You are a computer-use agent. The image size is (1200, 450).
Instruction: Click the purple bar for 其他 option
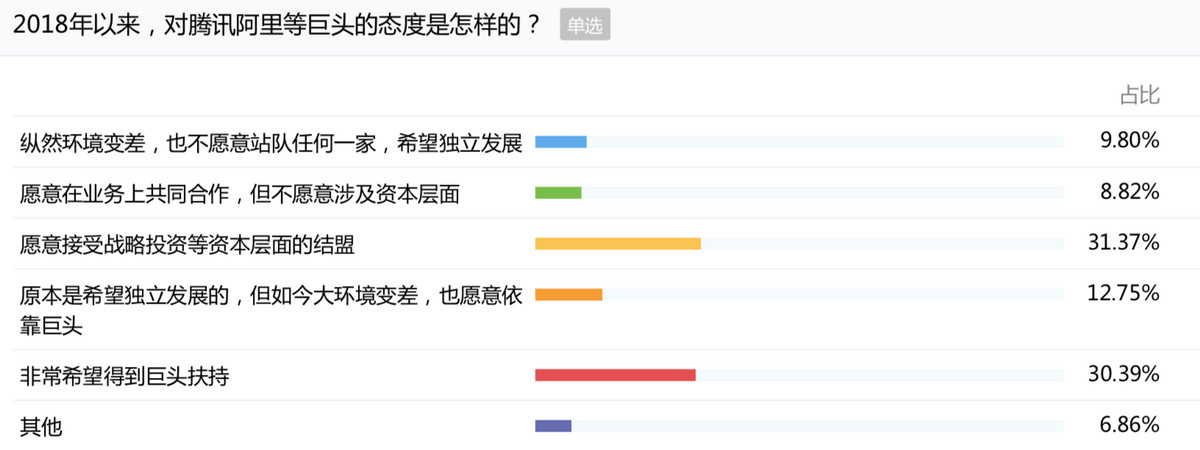(553, 426)
